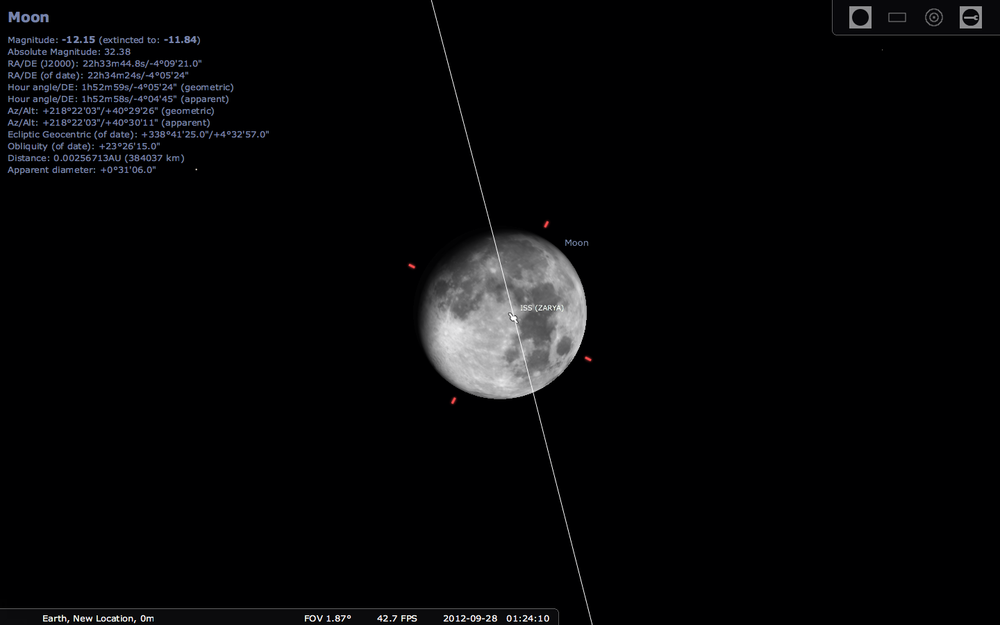1000x625 pixels.
Task: Select the red satellite marker below the Moon
Action: click(x=452, y=400)
